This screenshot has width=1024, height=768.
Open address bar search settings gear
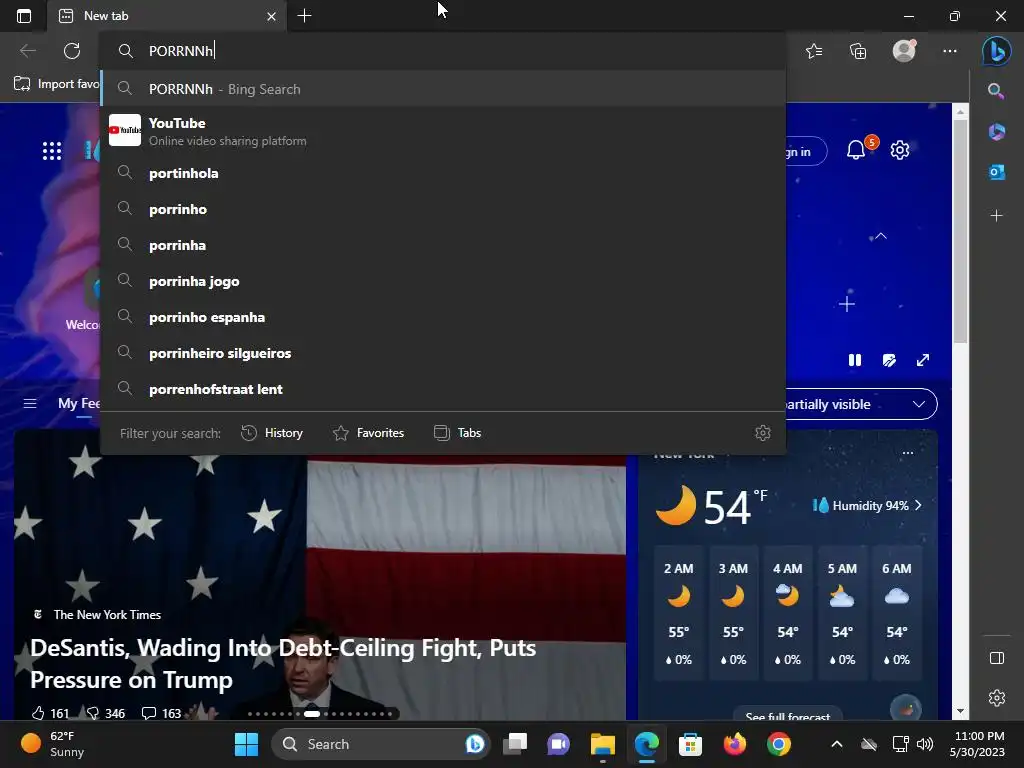coord(762,433)
